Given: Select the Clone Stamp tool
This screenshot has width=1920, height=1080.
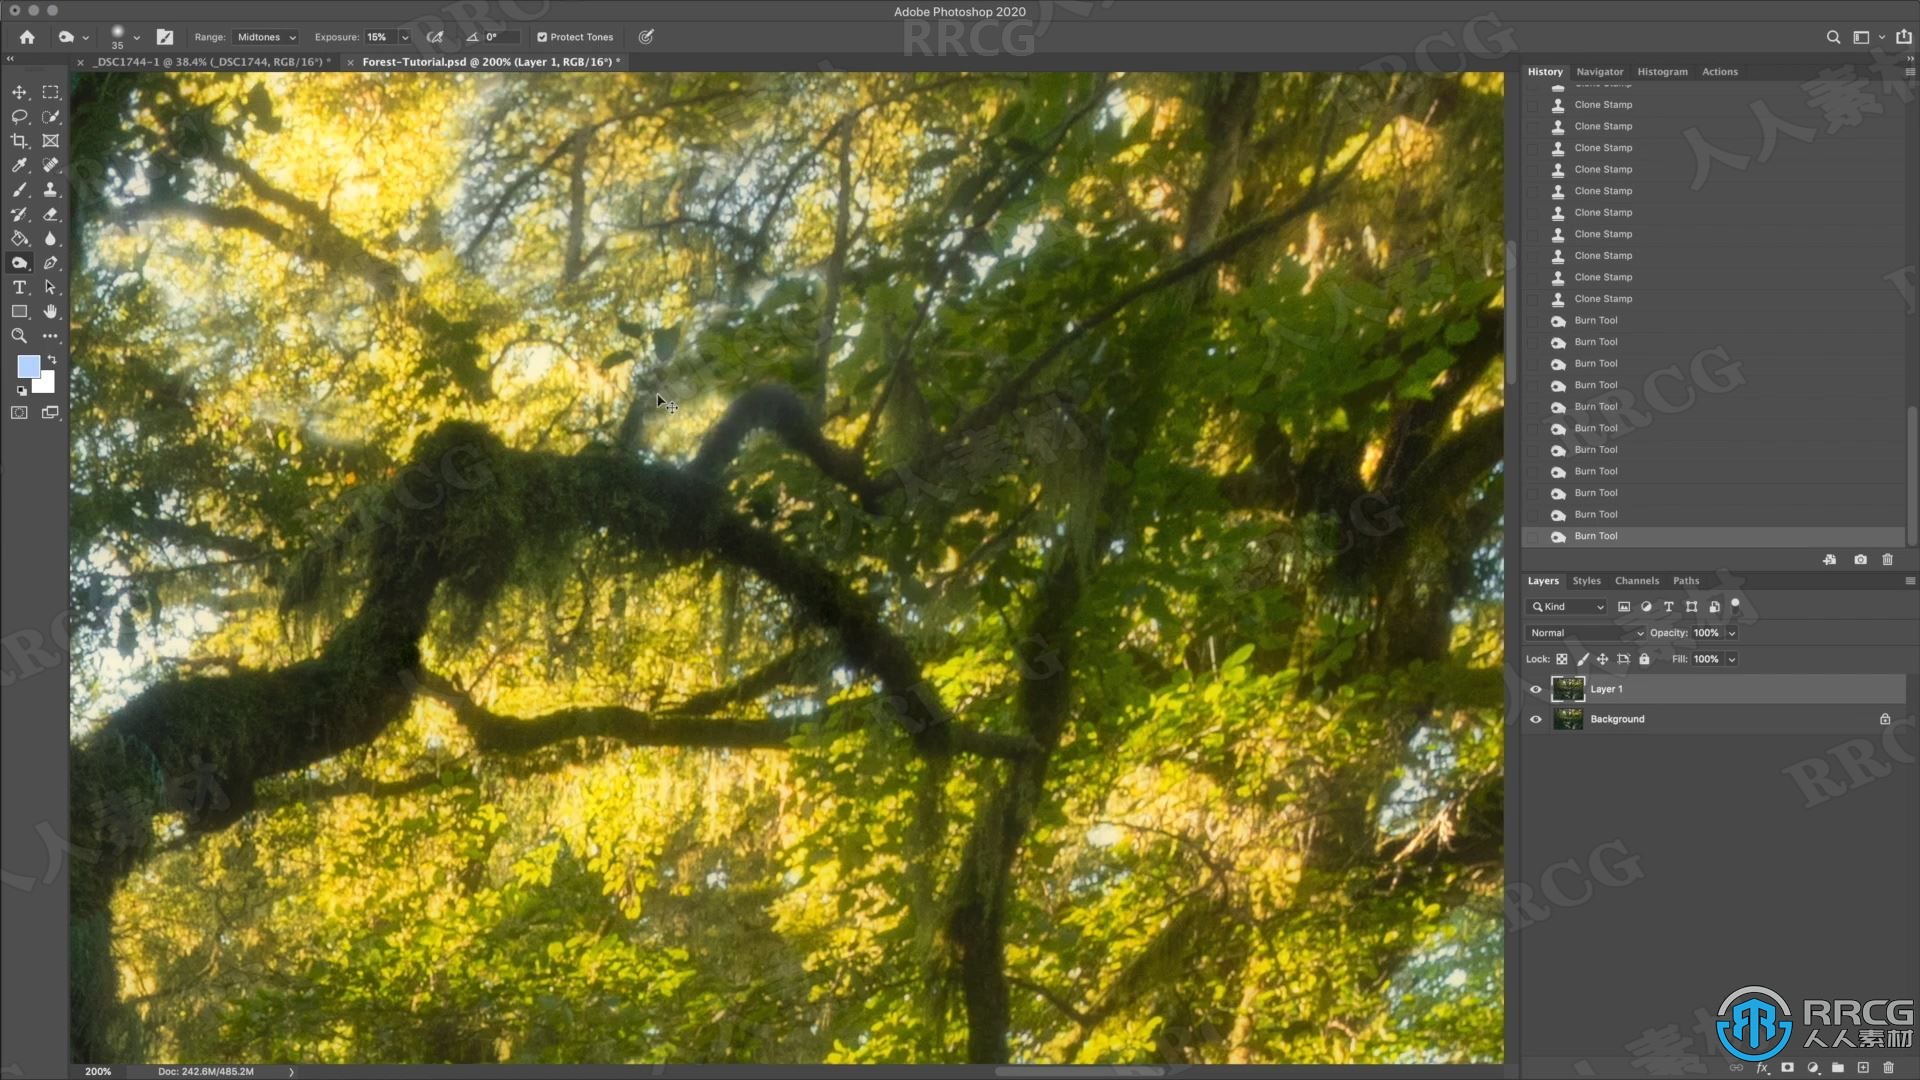Looking at the screenshot, I should (x=51, y=189).
